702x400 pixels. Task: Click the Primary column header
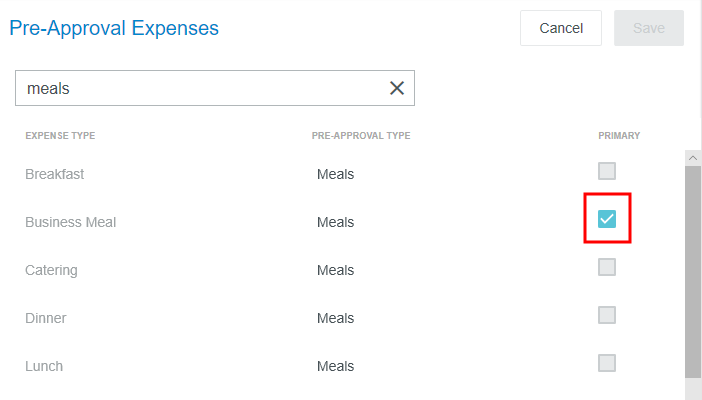[619, 136]
